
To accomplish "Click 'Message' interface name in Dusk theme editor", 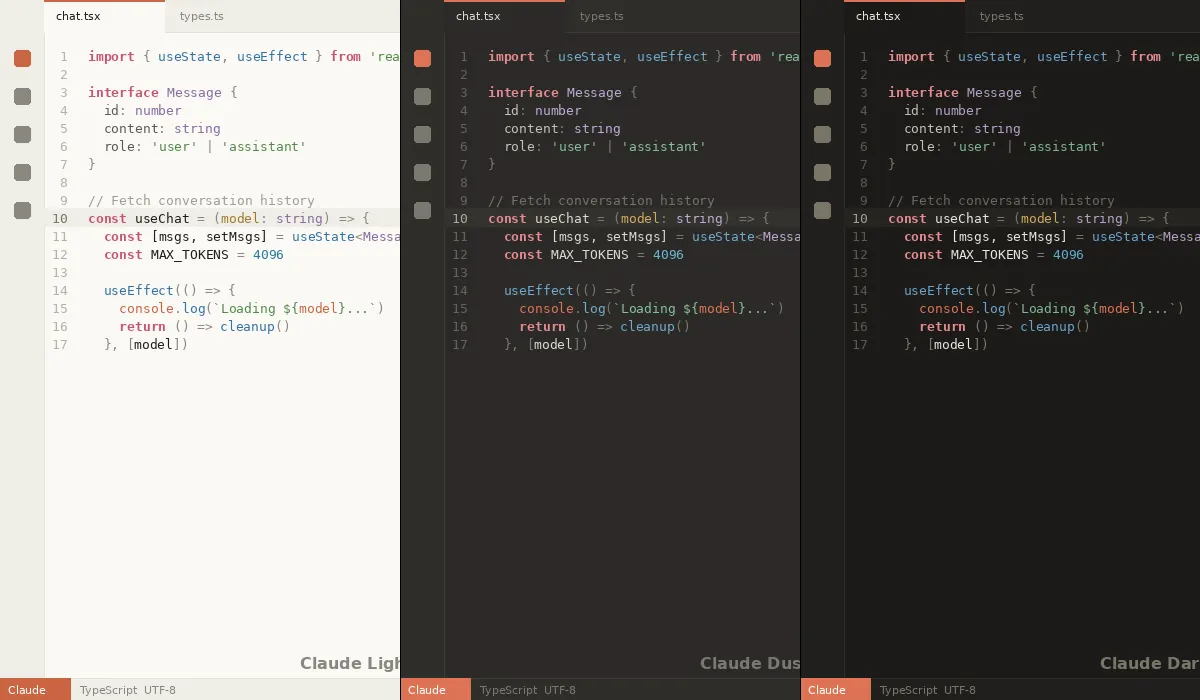I will (594, 92).
